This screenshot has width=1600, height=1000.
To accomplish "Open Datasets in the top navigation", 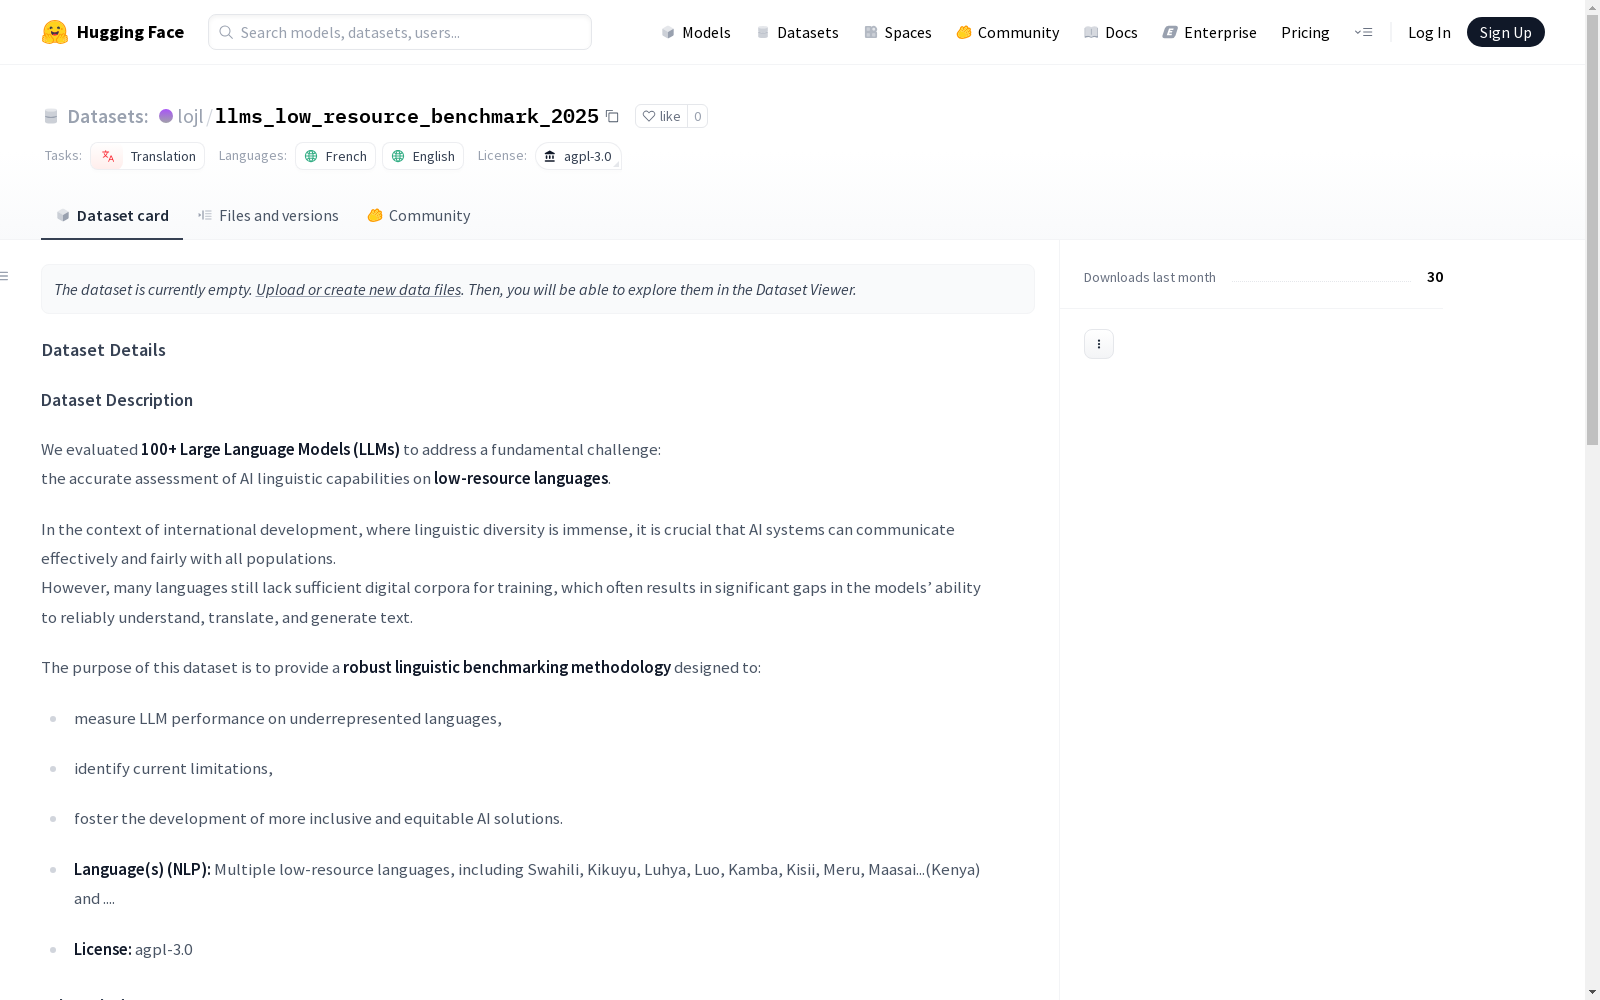I will click(797, 32).
